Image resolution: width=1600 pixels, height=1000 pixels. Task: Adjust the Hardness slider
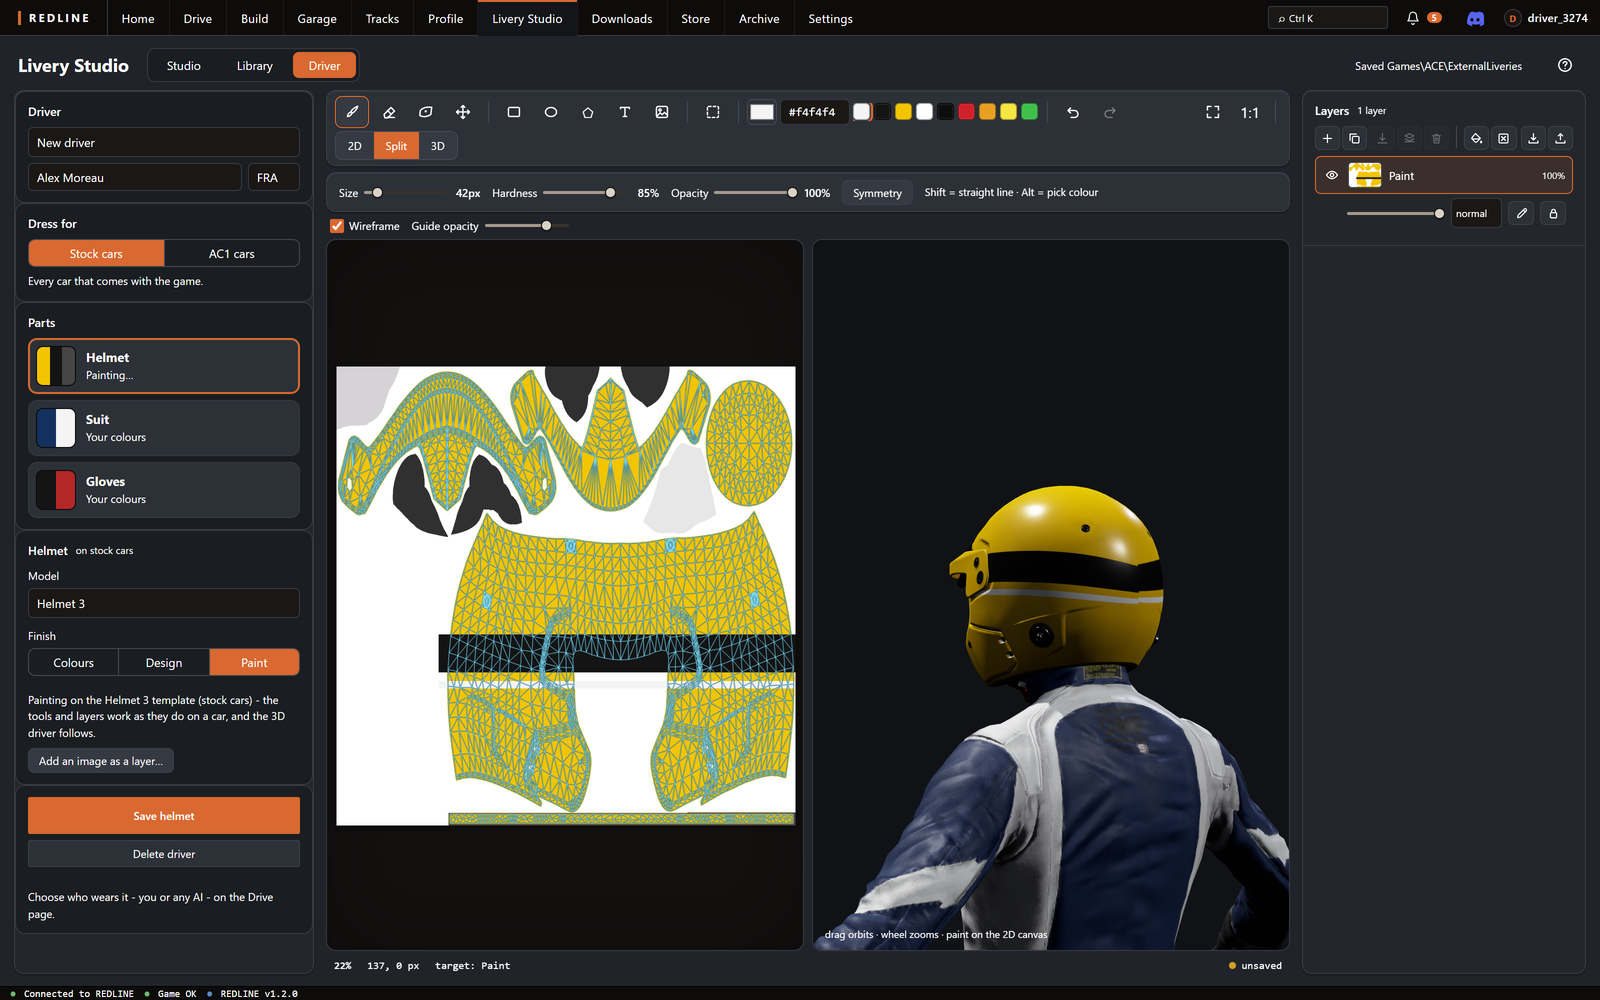[x=579, y=193]
